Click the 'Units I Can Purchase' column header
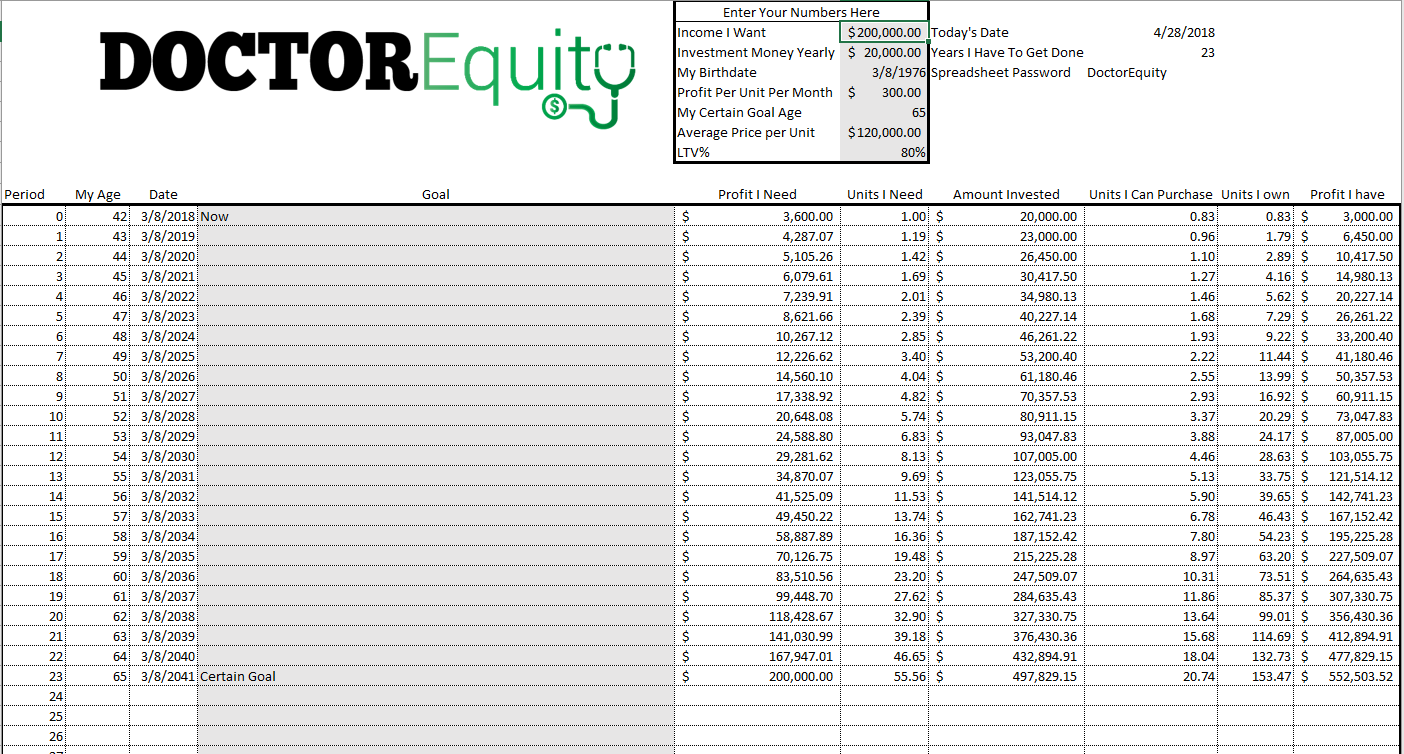The width and height of the screenshot is (1404, 754). (x=1150, y=194)
